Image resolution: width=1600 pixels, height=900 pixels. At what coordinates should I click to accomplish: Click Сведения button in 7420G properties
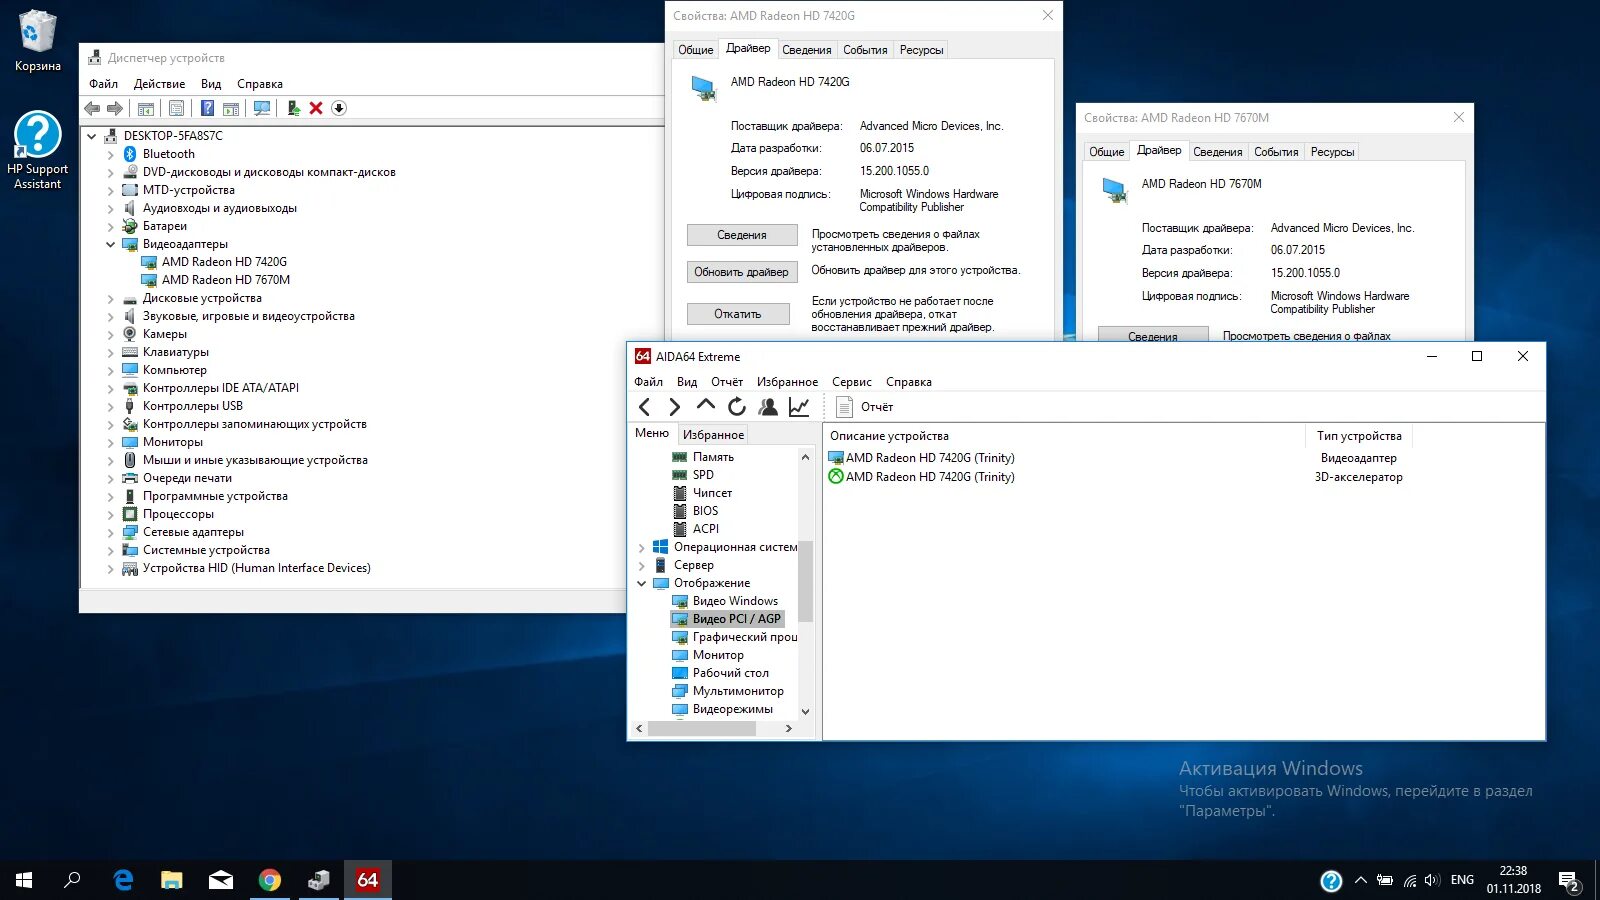(742, 235)
